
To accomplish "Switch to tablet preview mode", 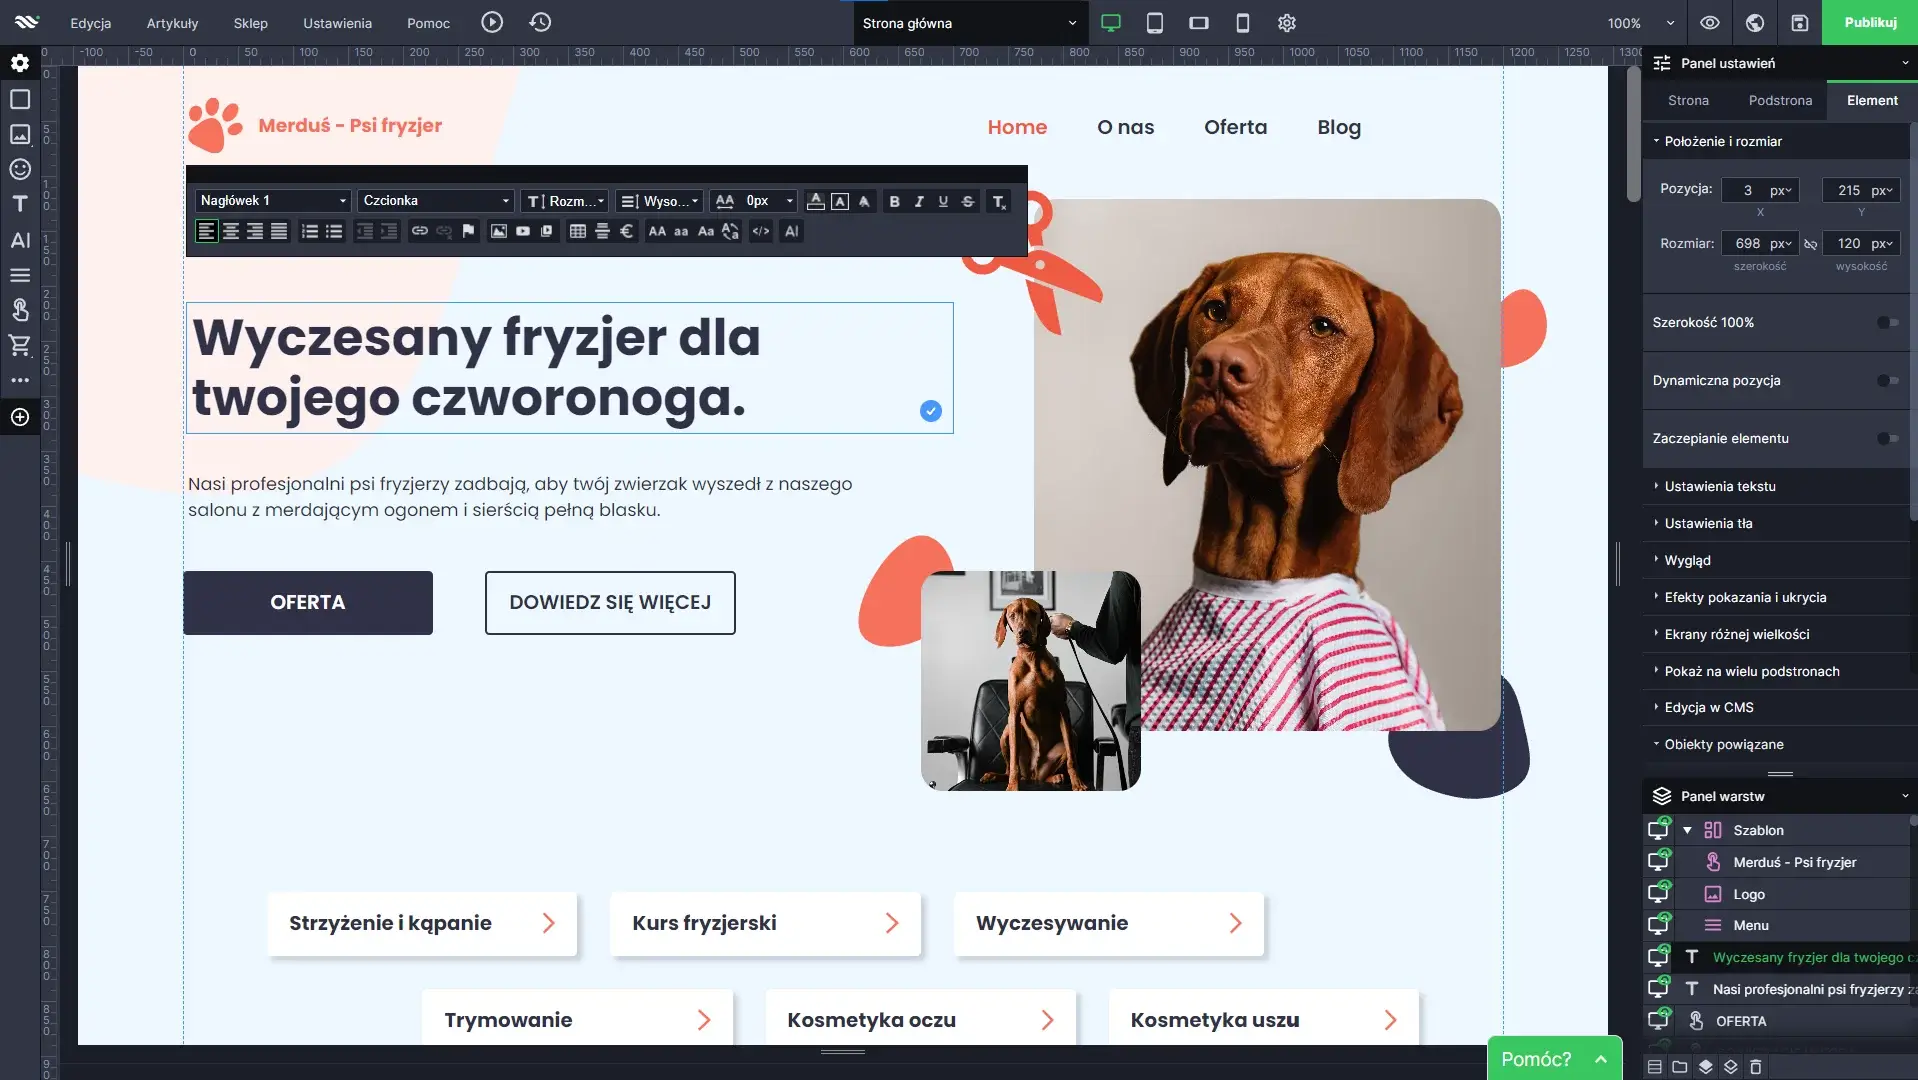I will coord(1154,23).
